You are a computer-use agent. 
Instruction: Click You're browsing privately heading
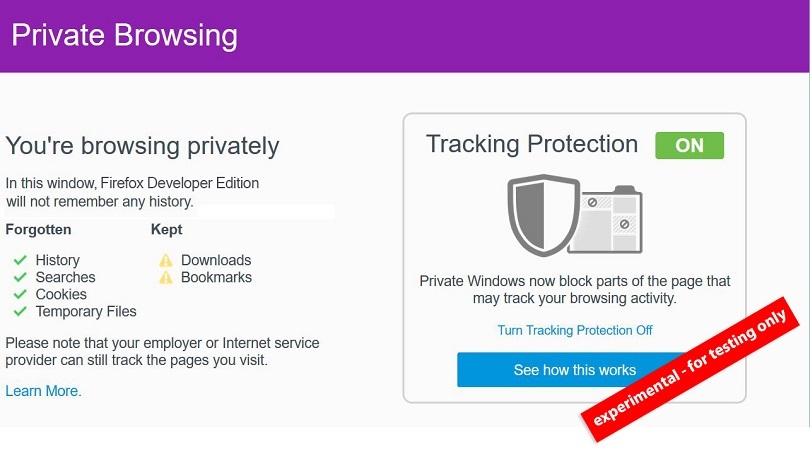[142, 146]
